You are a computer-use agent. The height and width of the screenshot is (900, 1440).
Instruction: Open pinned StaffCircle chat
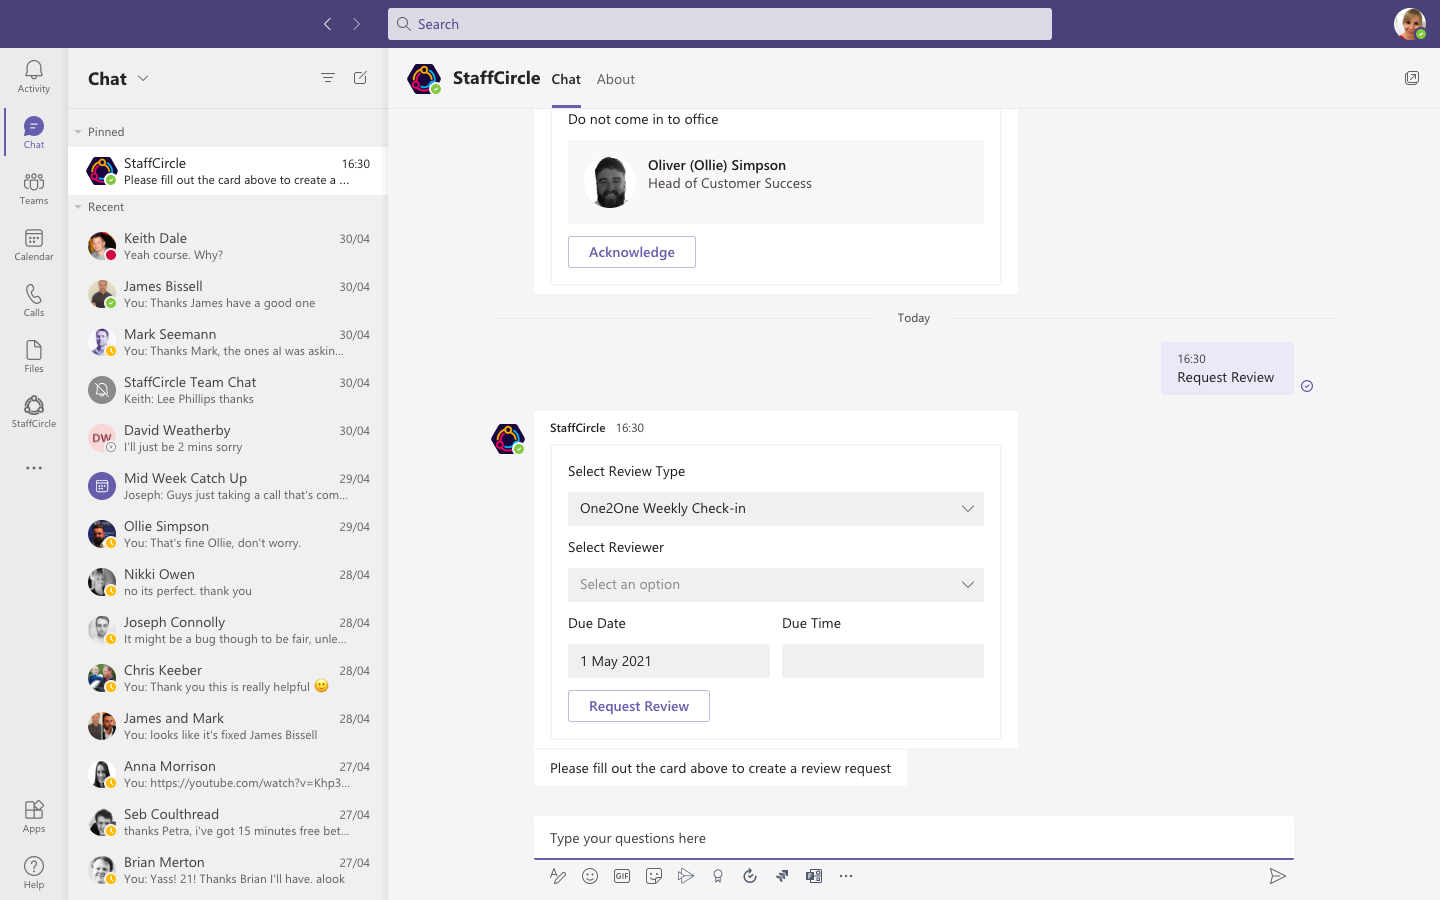(228, 171)
